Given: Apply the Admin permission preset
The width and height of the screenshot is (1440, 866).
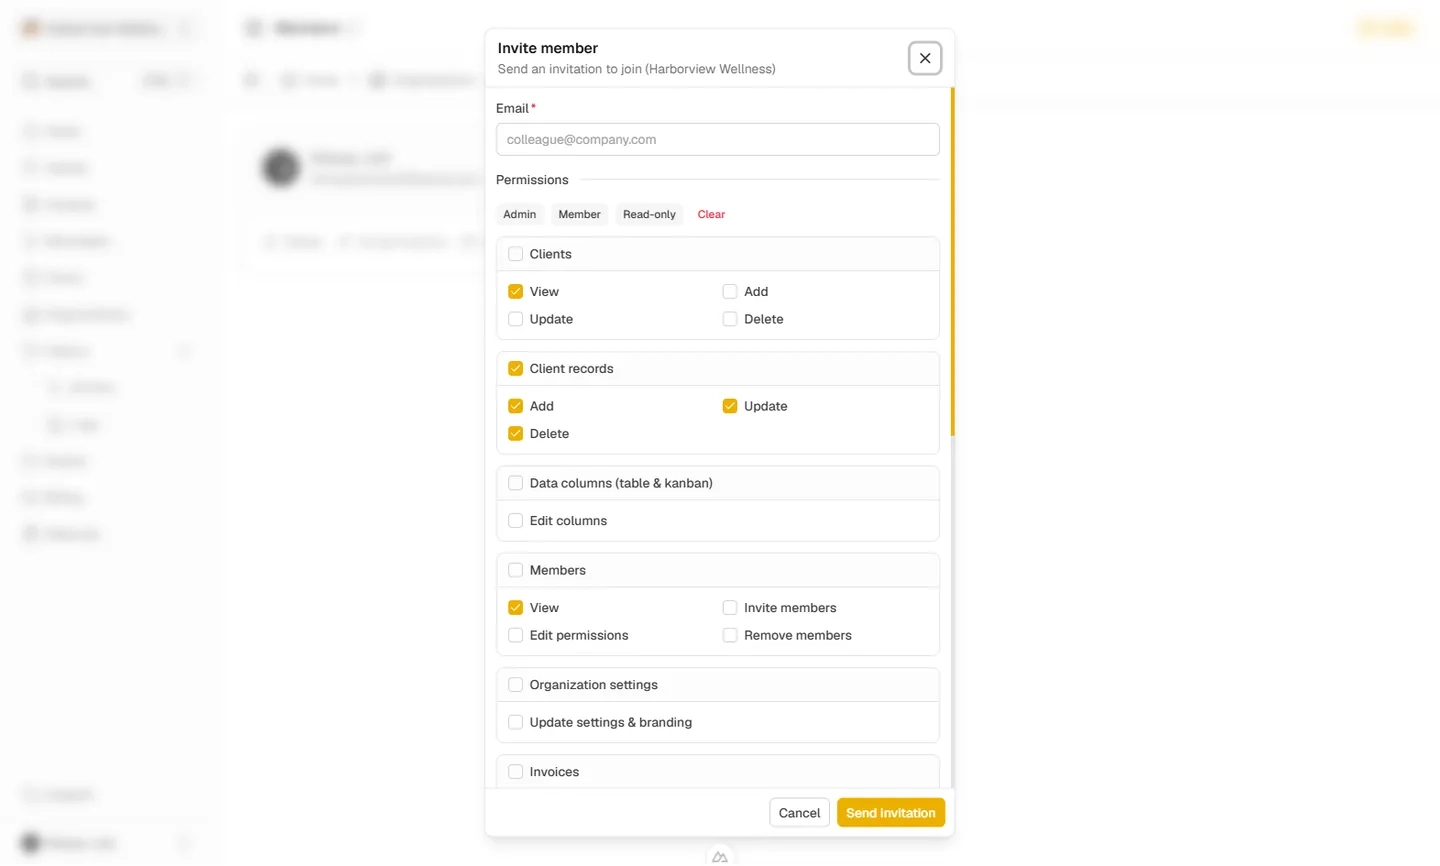Looking at the screenshot, I should coord(519,214).
